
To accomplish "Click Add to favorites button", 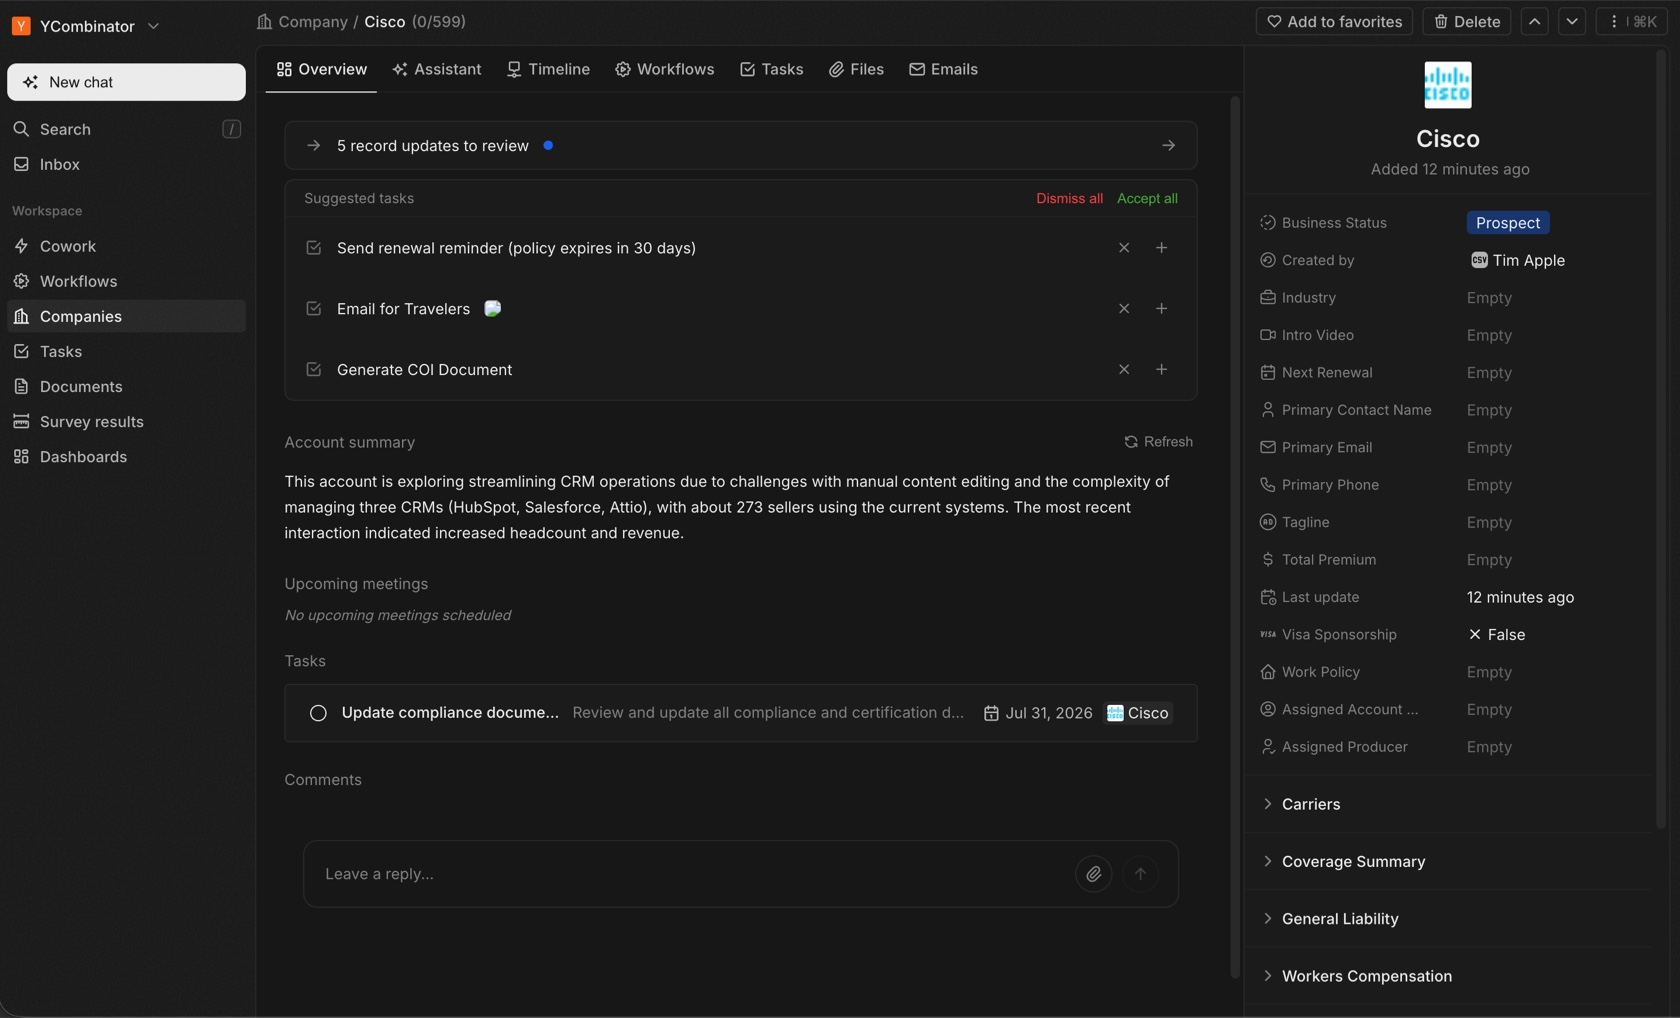I will click(x=1334, y=21).
